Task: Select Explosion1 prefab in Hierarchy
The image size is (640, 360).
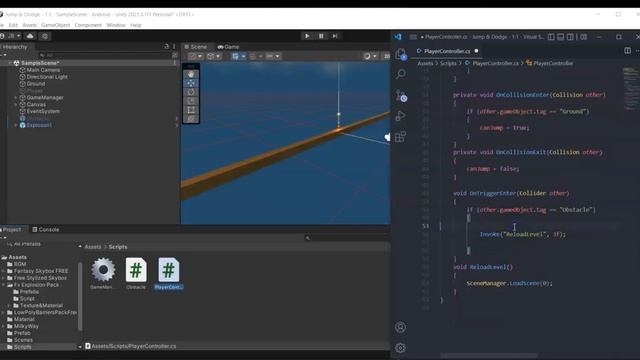Action: [x=39, y=125]
